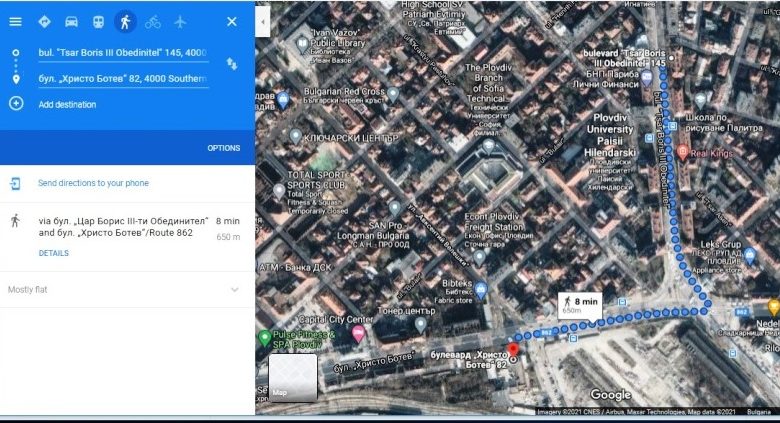Click the Add destination plus icon
This screenshot has width=780, height=423.
tap(16, 104)
